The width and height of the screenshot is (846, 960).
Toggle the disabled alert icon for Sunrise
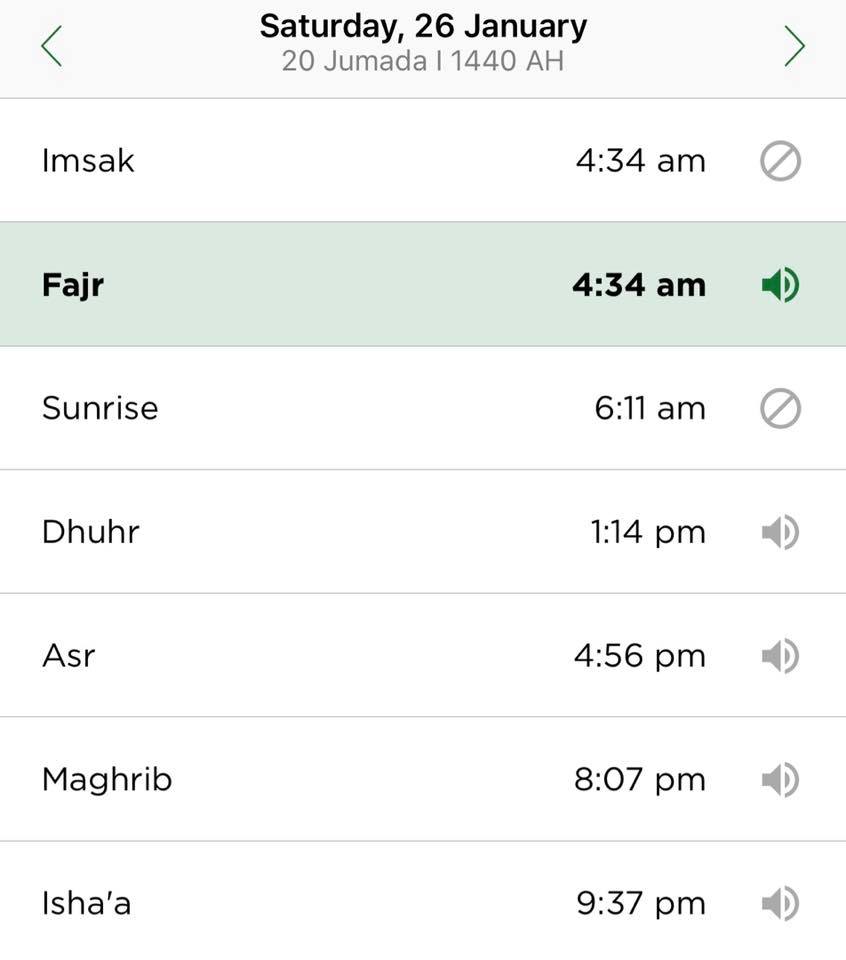coord(780,408)
